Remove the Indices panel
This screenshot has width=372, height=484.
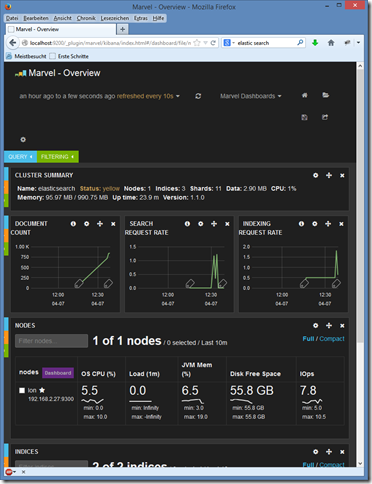click(x=342, y=452)
